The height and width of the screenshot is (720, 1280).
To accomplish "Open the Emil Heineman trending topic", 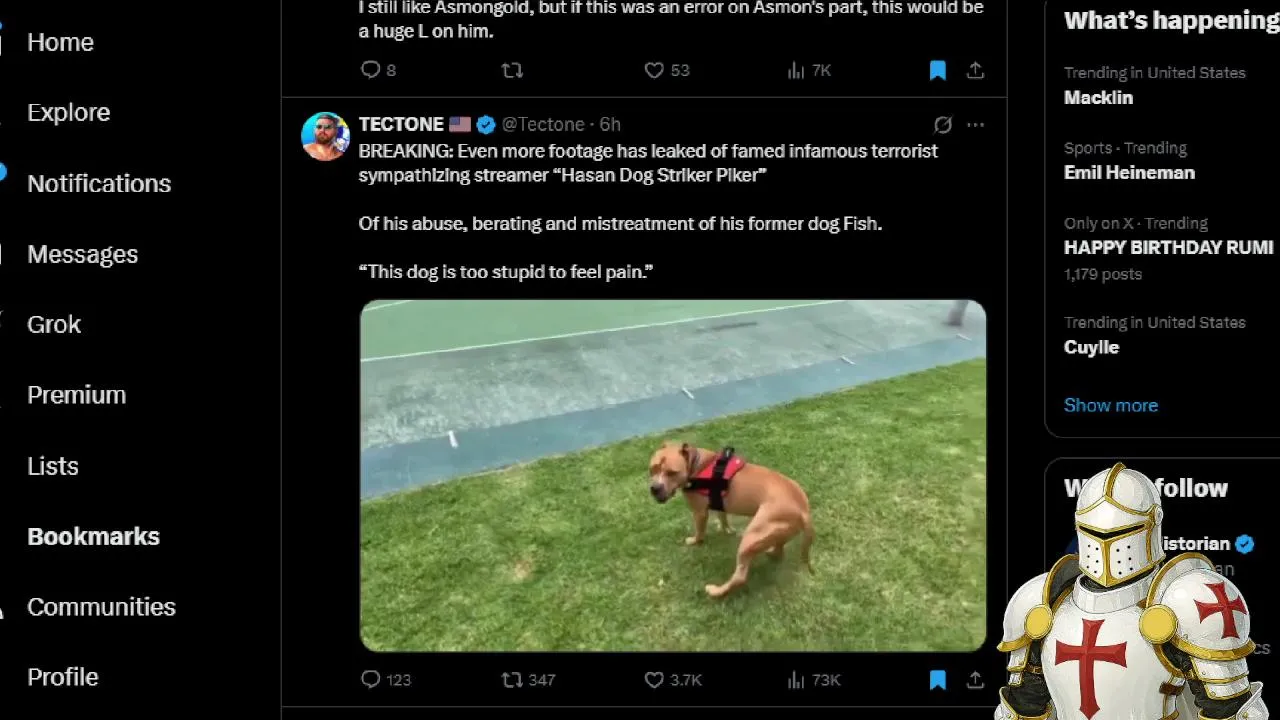I will pyautogui.click(x=1129, y=172).
